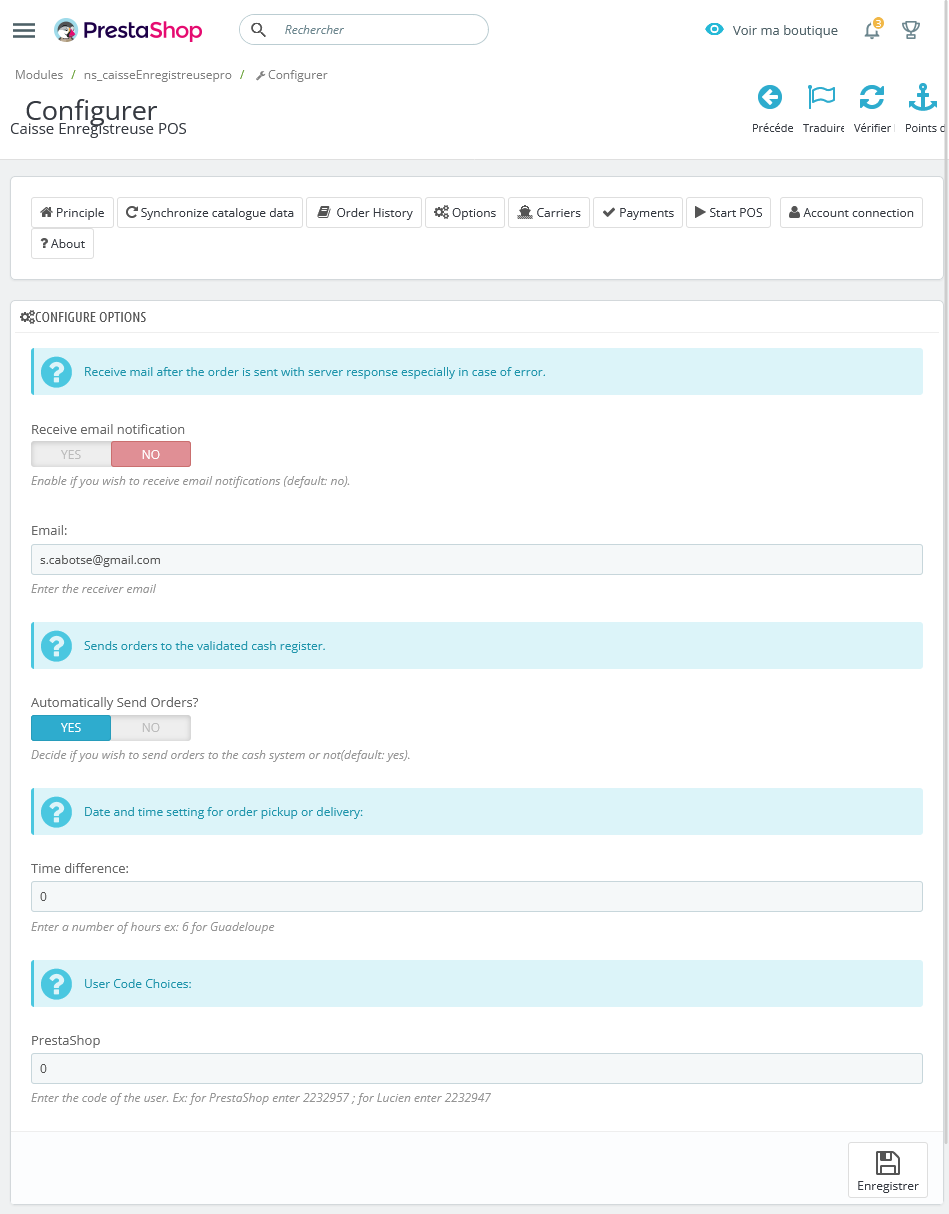949x1214 pixels.
Task: Click the gear icon on CONFIGURE OPTIONS header
Action: coord(28,317)
